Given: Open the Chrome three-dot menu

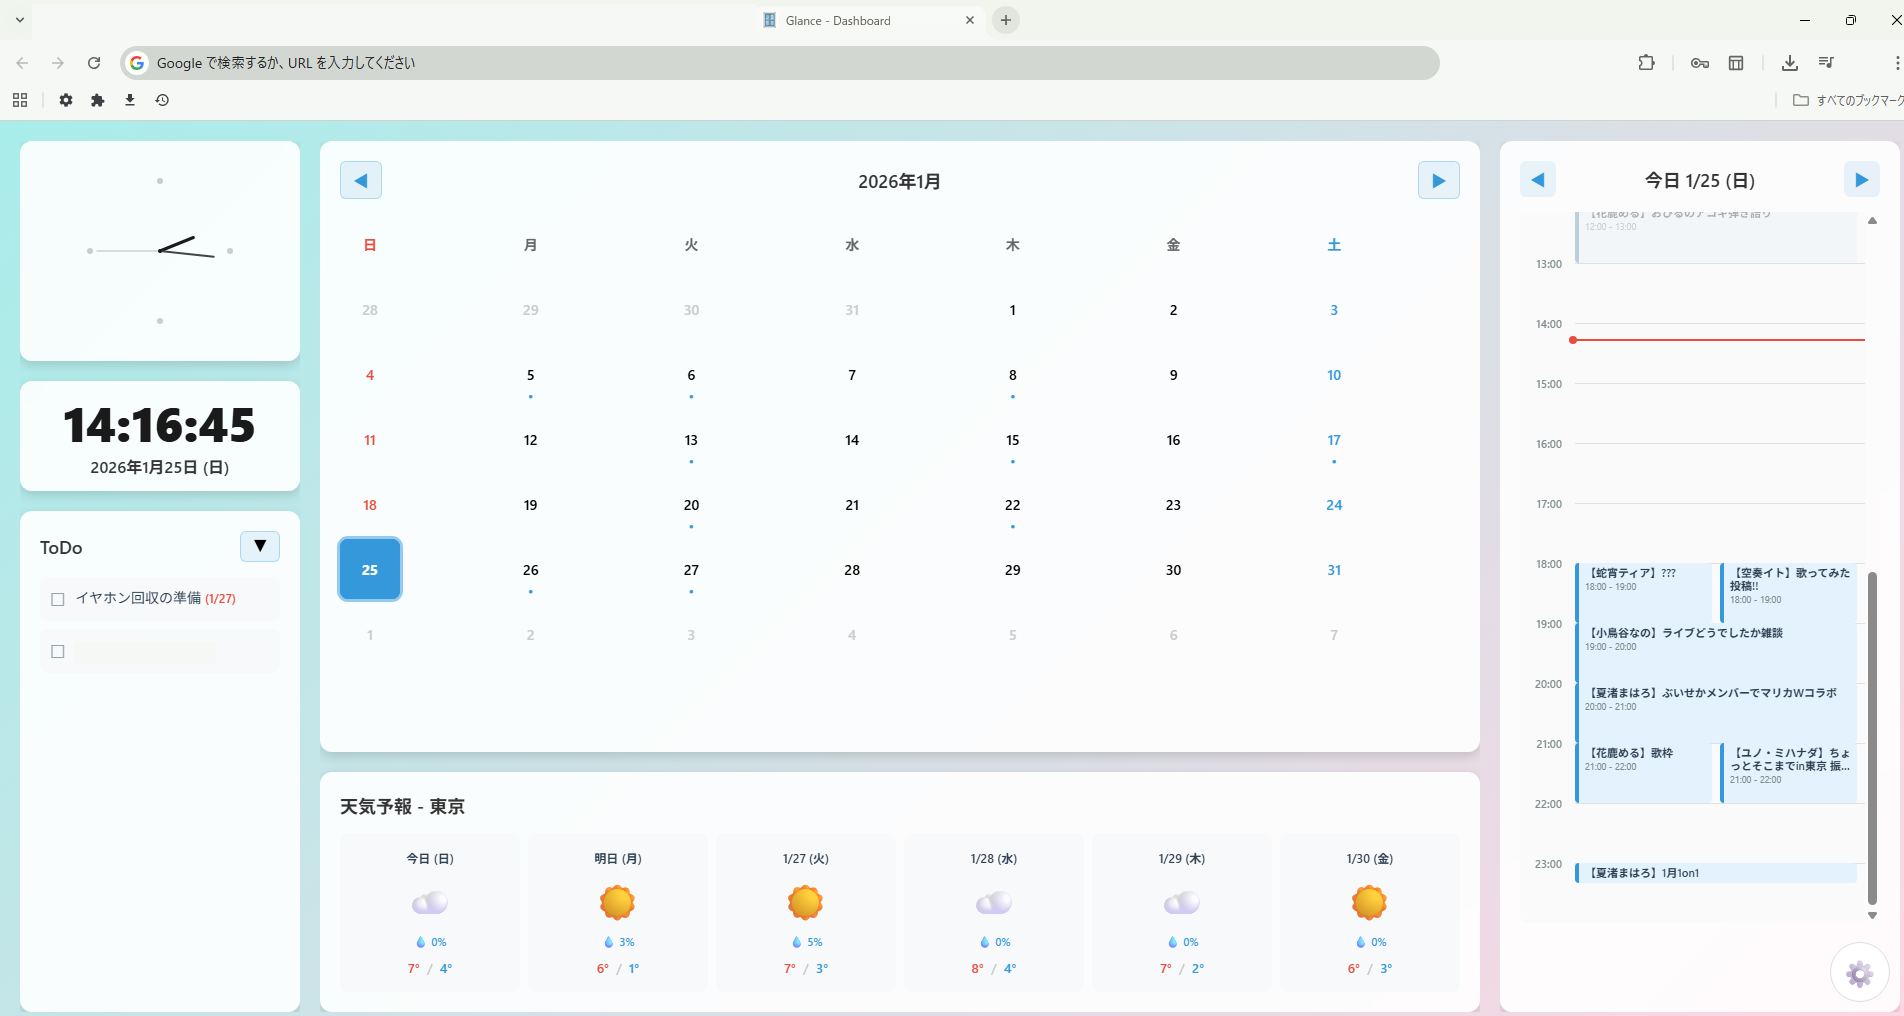Looking at the screenshot, I should [1898, 62].
